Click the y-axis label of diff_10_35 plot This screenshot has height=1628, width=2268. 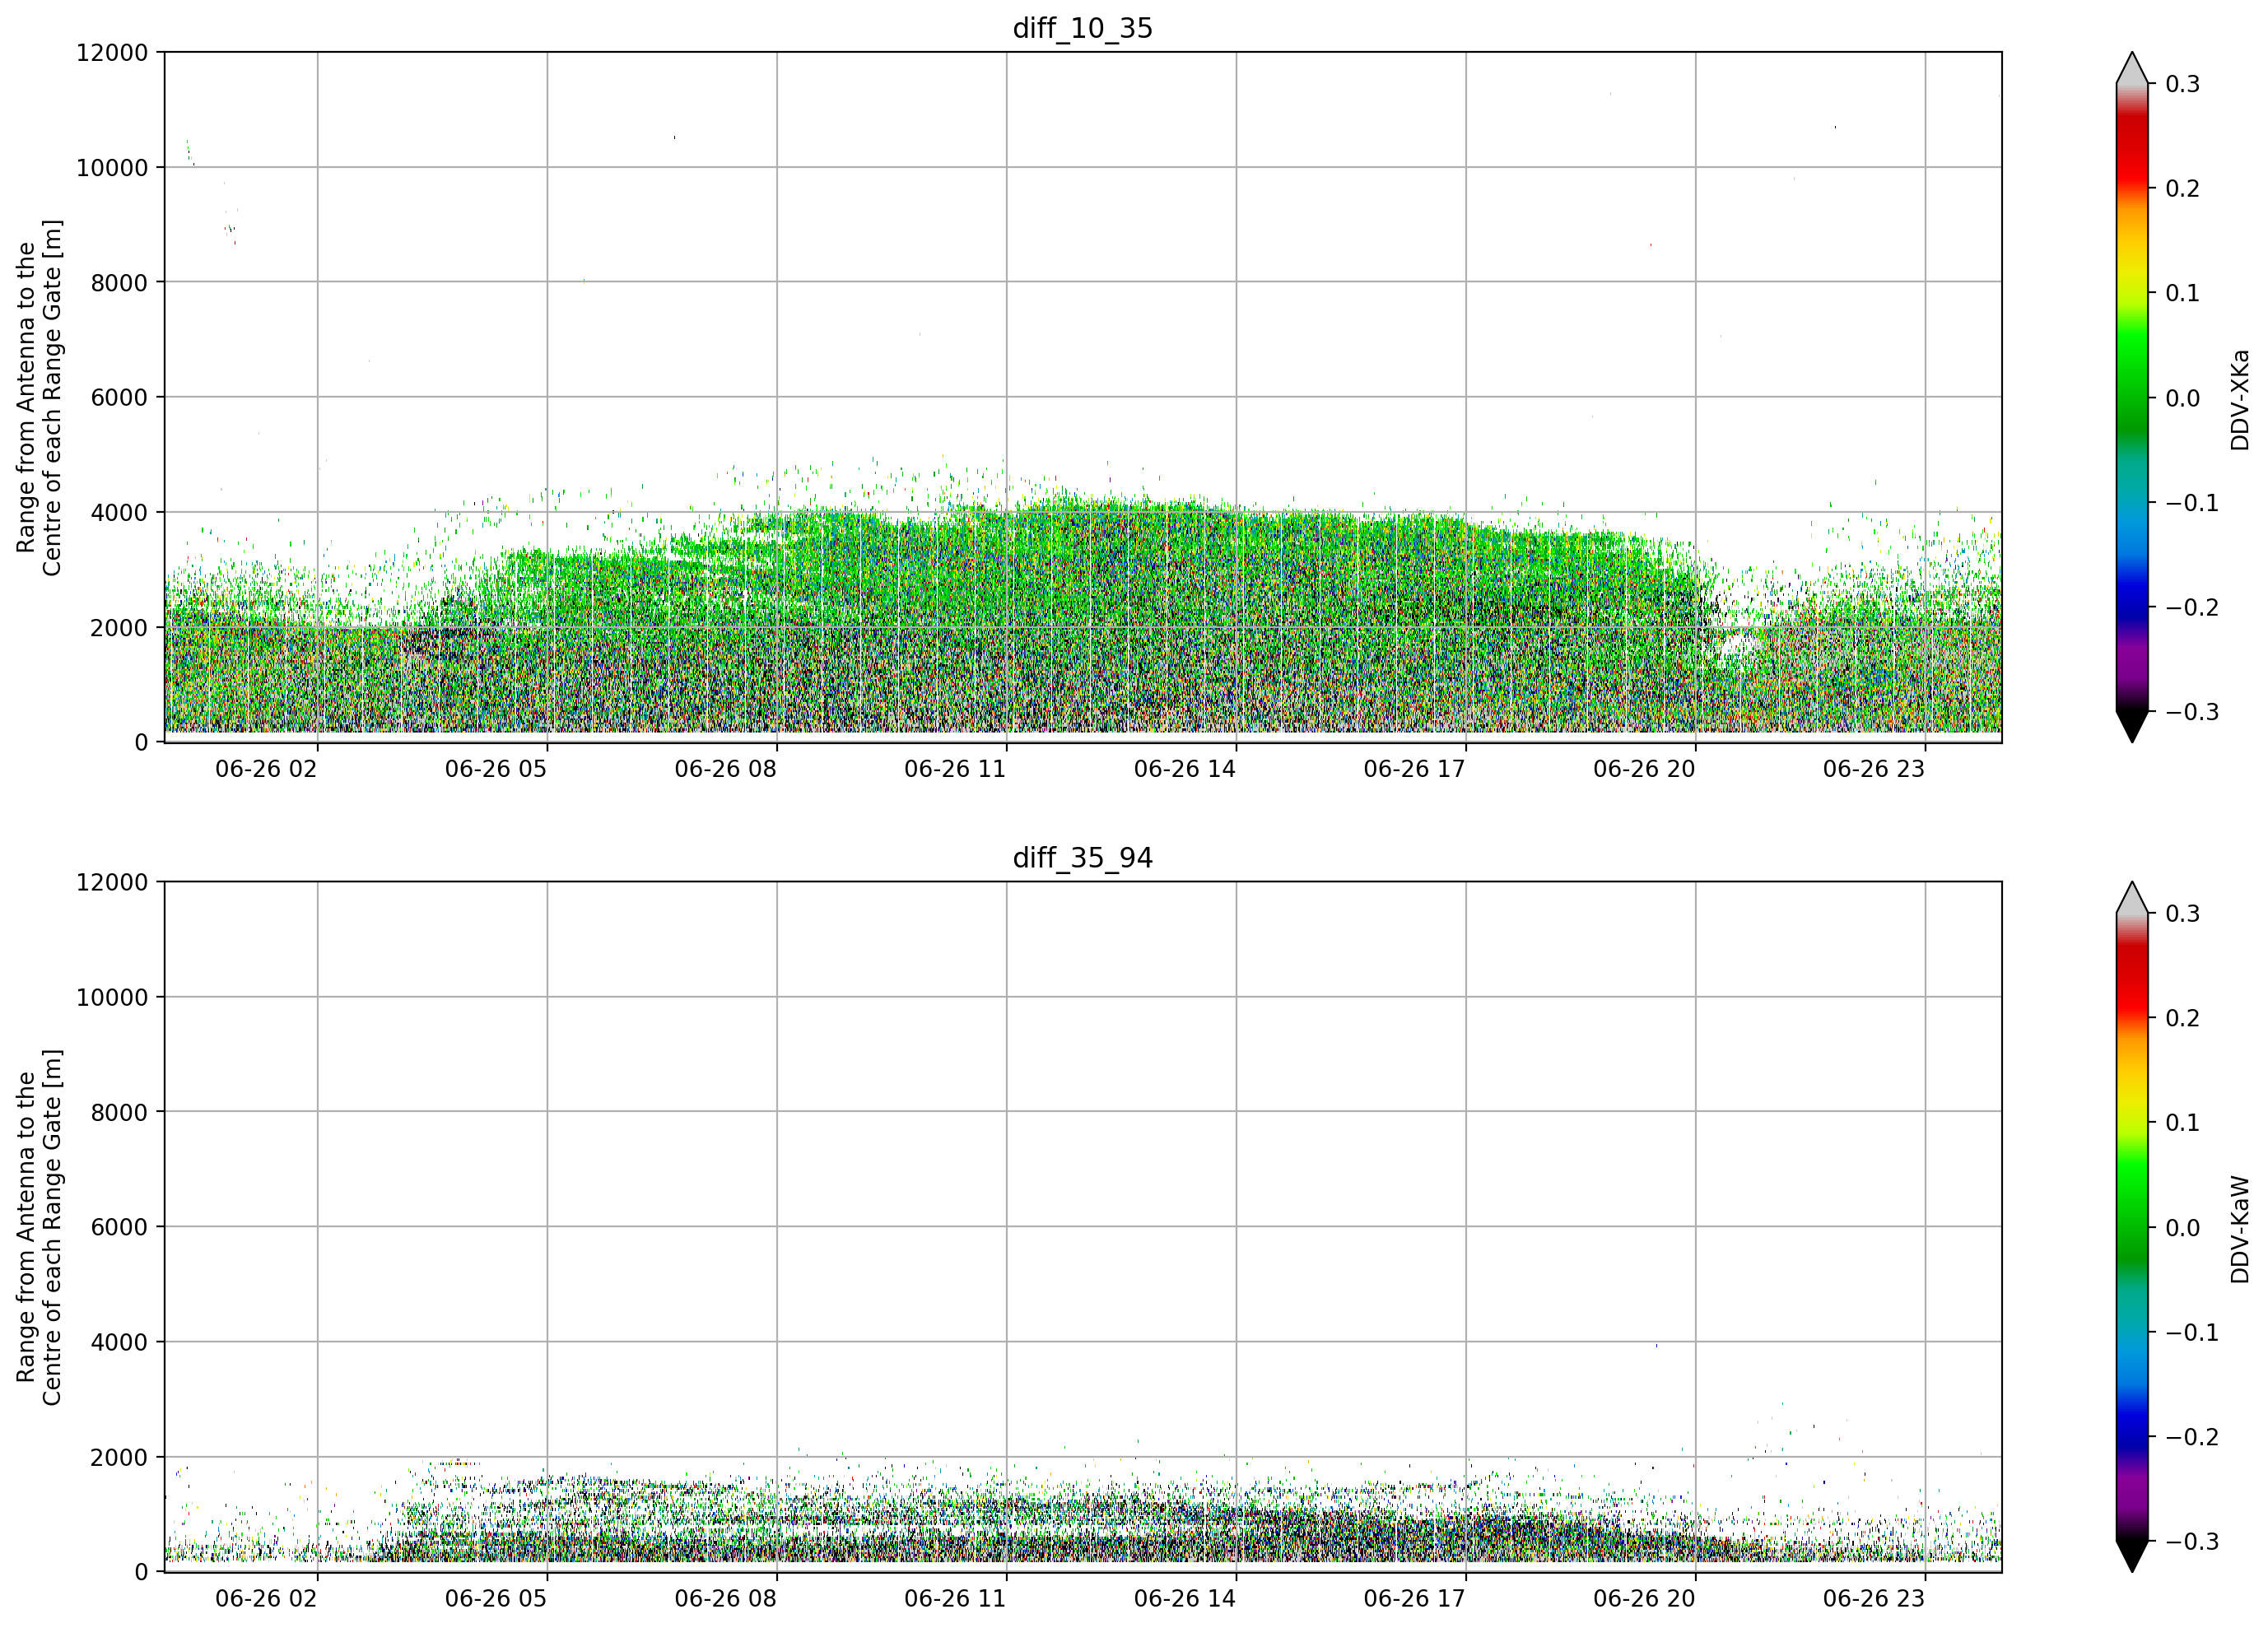(39, 397)
